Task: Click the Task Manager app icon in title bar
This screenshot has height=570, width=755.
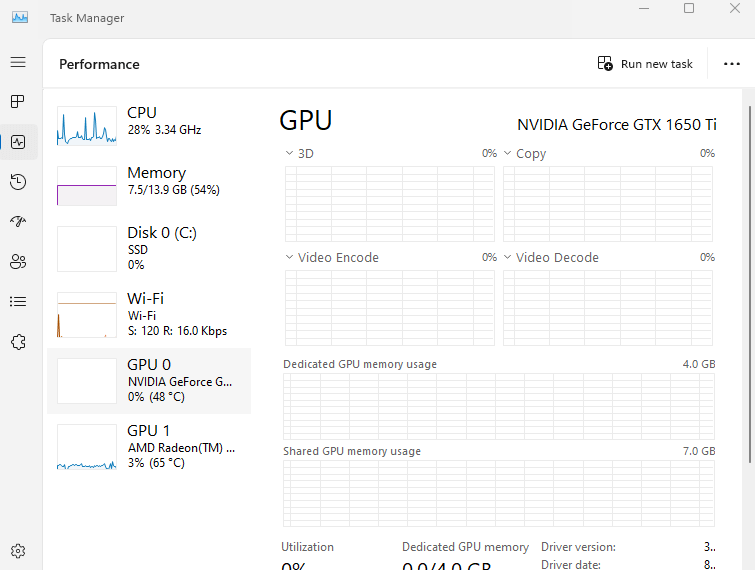Action: 20,18
